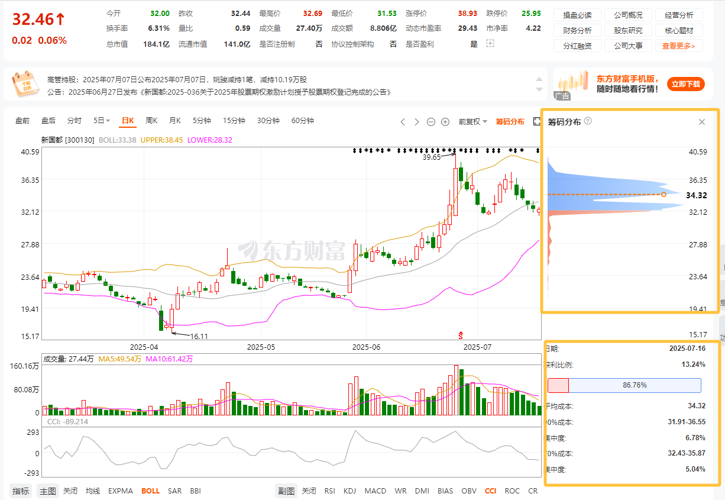The height and width of the screenshot is (500, 725).
Task: Enable the BBI main indicator
Action: coord(196,491)
